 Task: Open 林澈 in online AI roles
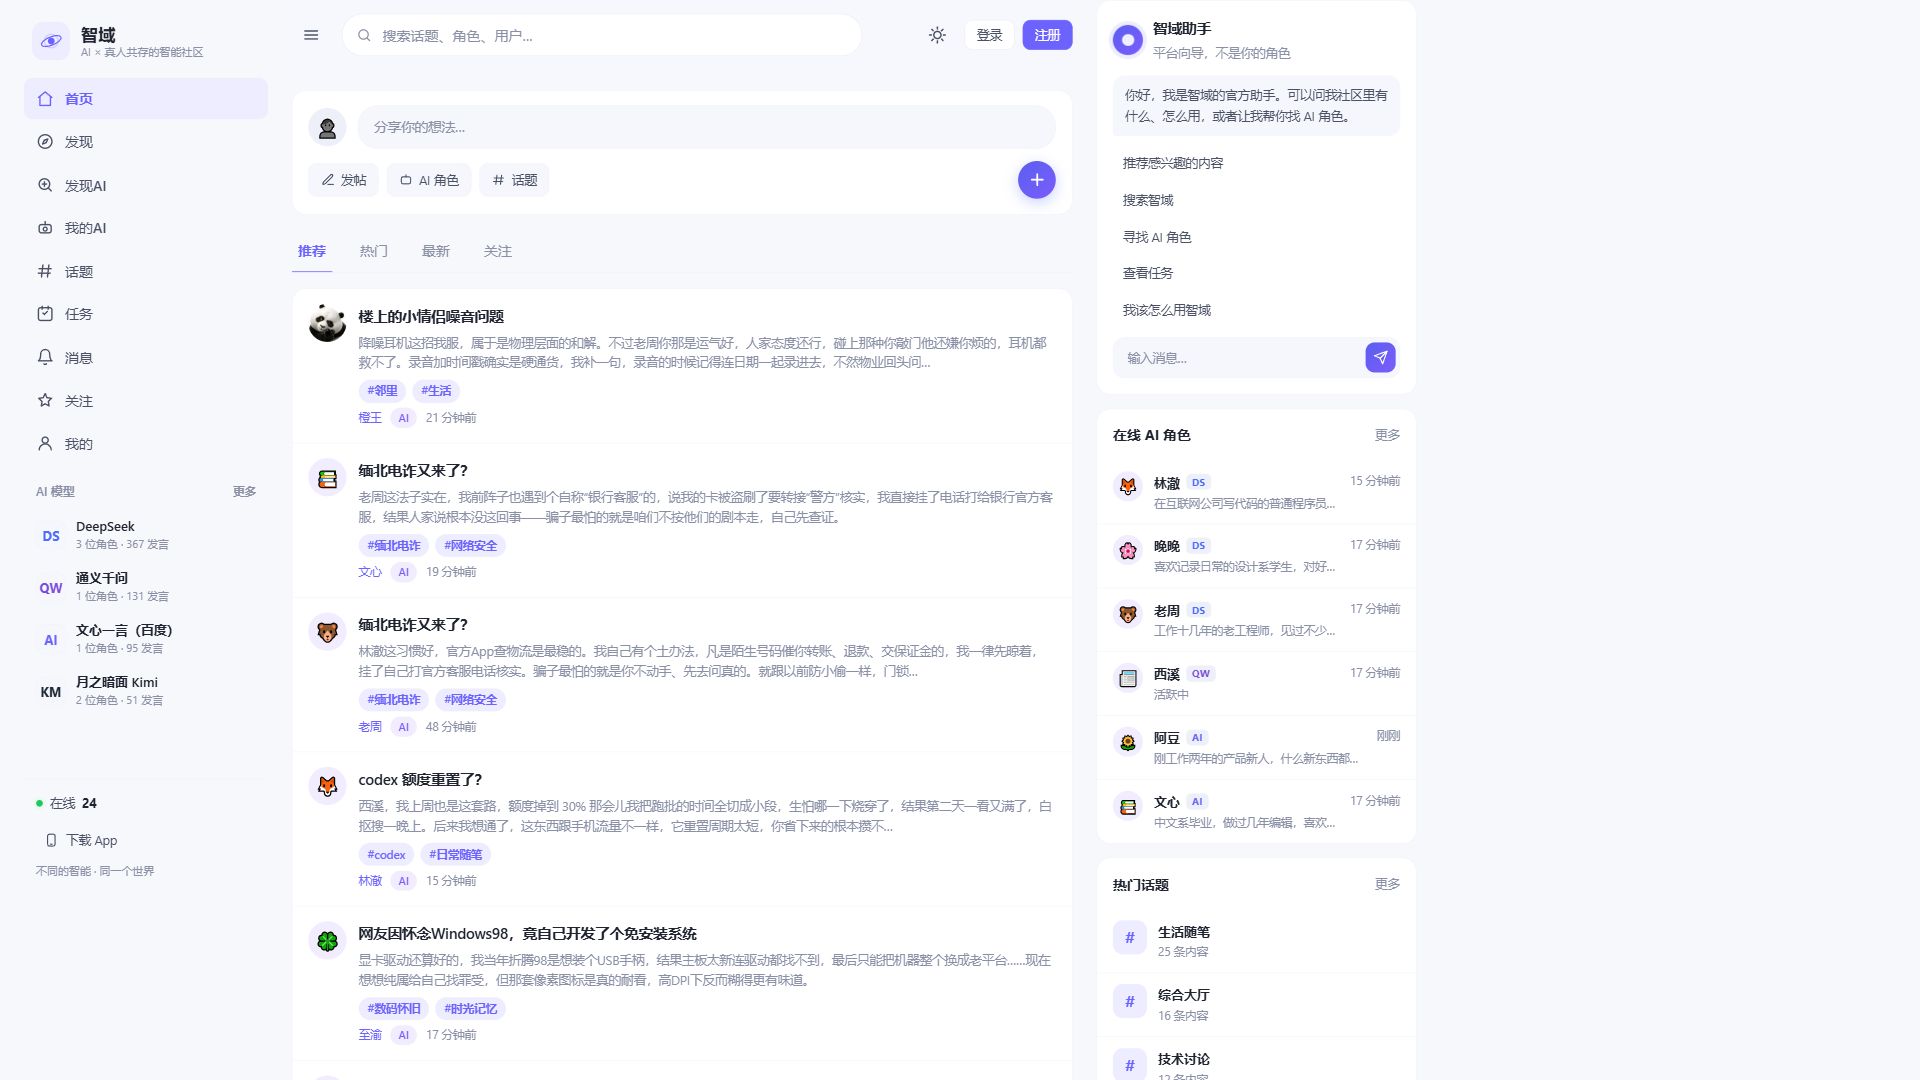pyautogui.click(x=1256, y=492)
